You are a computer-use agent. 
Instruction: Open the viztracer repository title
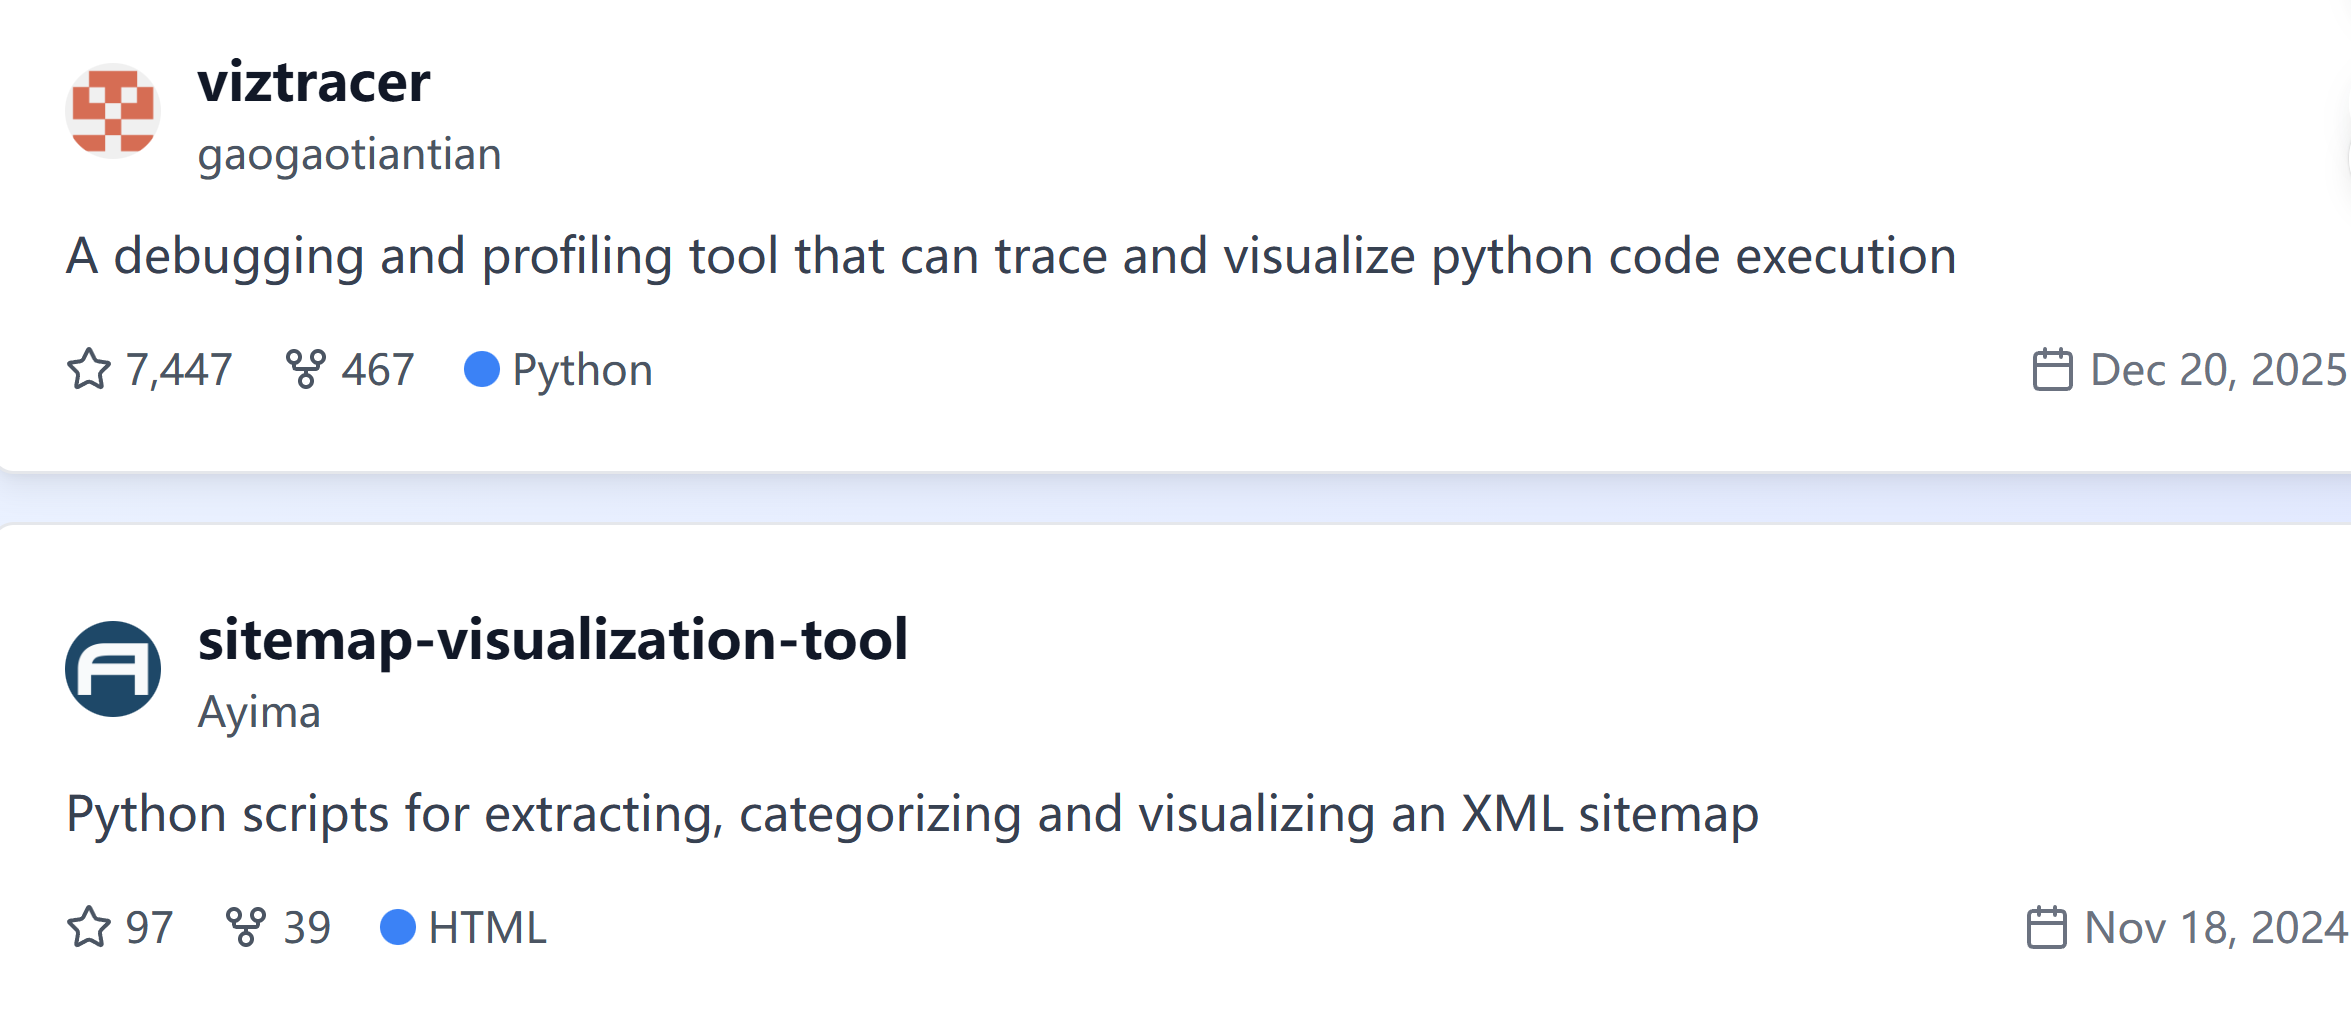coord(314,82)
